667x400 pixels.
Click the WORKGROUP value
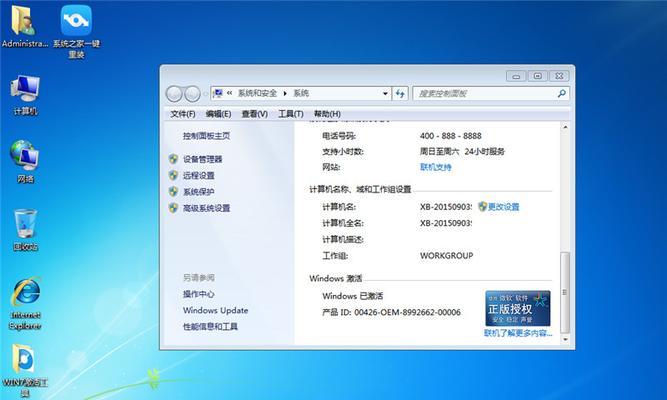446,256
